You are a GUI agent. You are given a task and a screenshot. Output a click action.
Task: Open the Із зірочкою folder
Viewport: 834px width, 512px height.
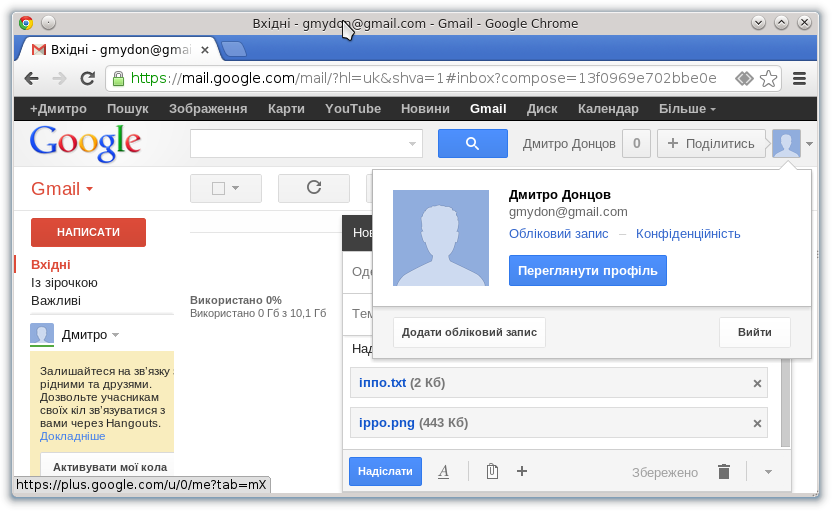(64, 283)
